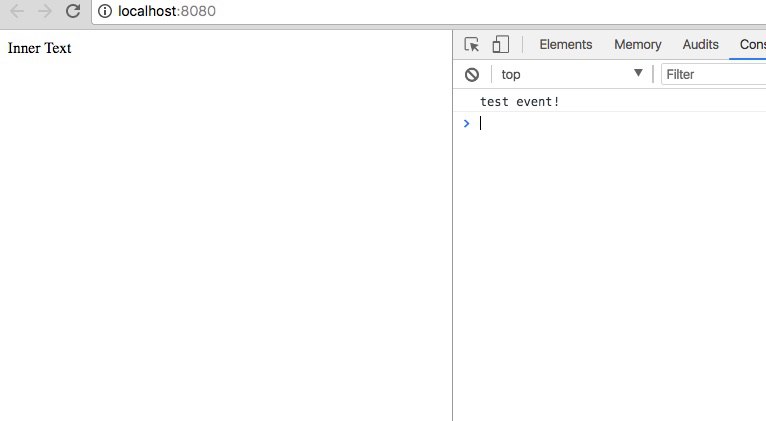
Task: Select the "test event!" log message
Action: point(519,101)
